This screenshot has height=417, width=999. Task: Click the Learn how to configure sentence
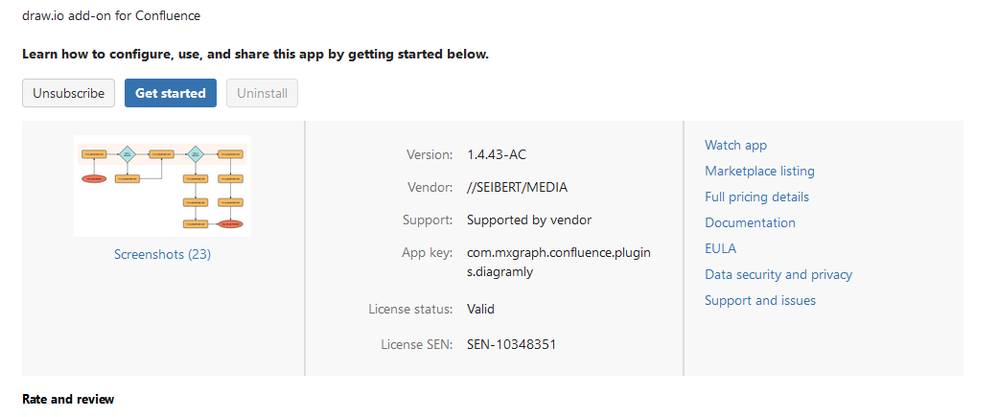point(255,54)
